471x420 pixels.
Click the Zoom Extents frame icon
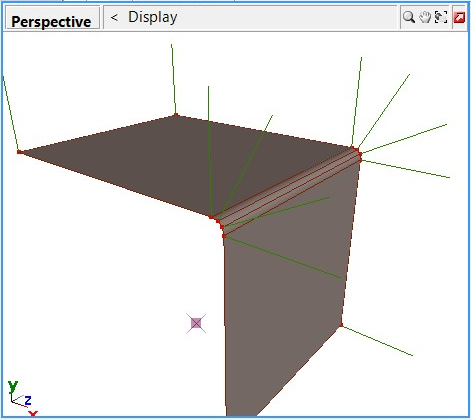(x=441, y=17)
